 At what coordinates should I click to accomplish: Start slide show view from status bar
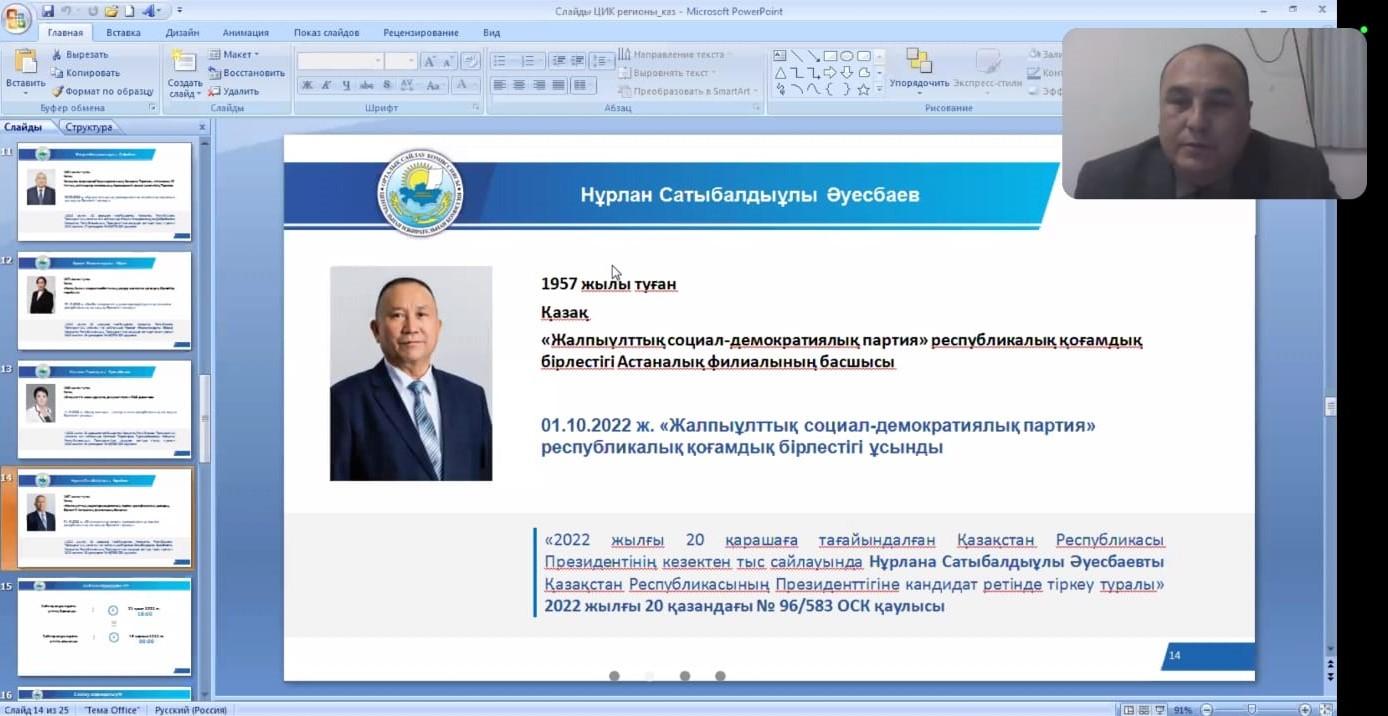pyautogui.click(x=1159, y=710)
